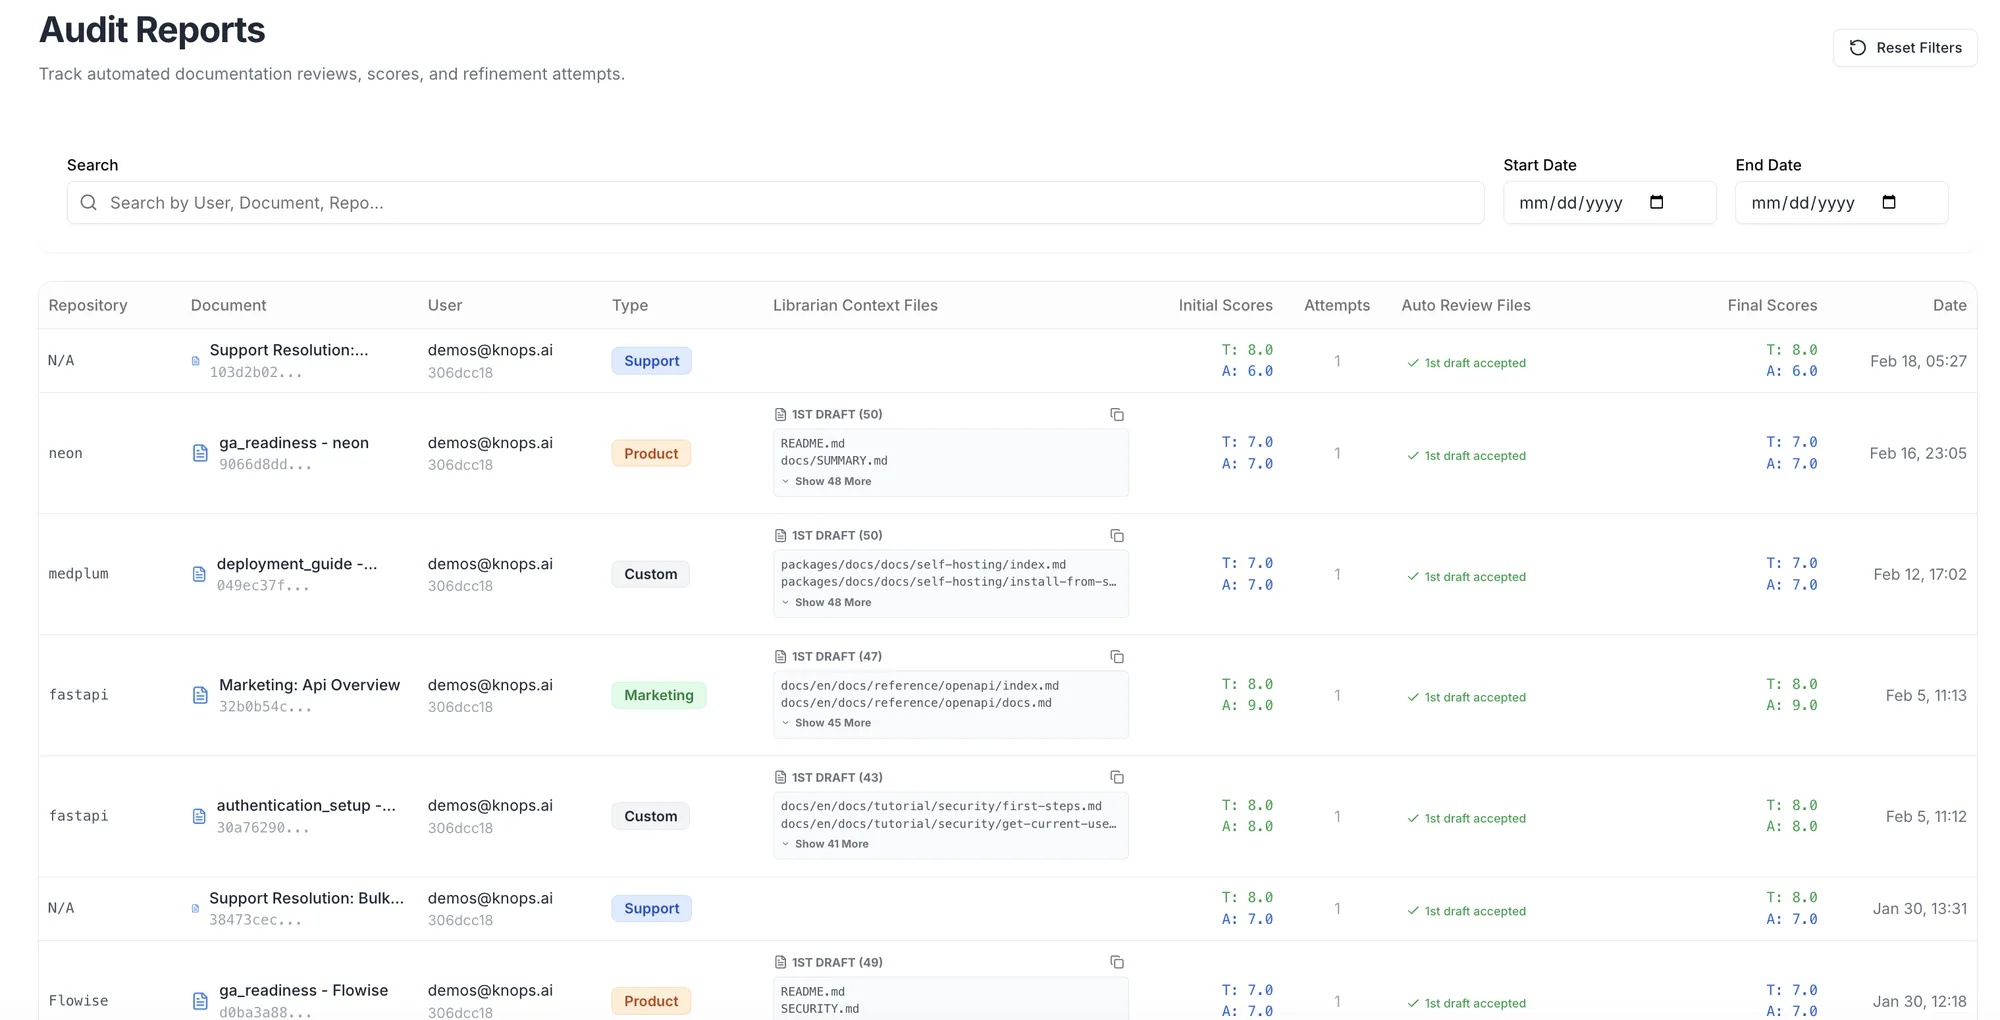Click the Marketing type tag

[659, 695]
